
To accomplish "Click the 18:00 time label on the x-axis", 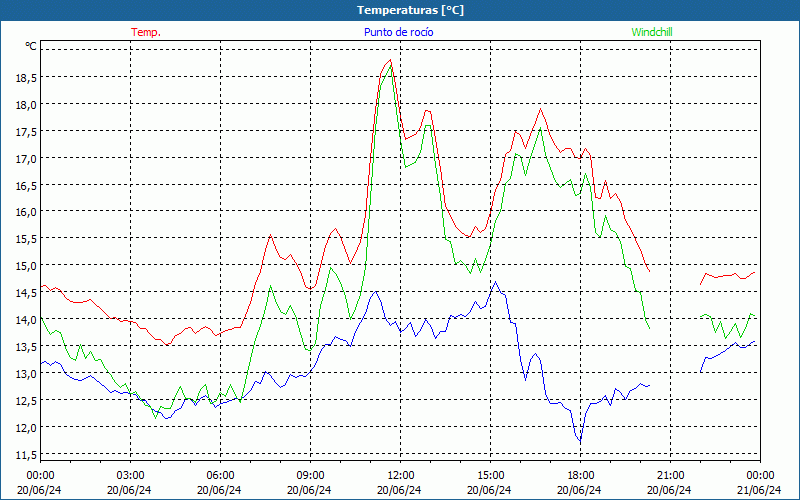I will 580,476.
